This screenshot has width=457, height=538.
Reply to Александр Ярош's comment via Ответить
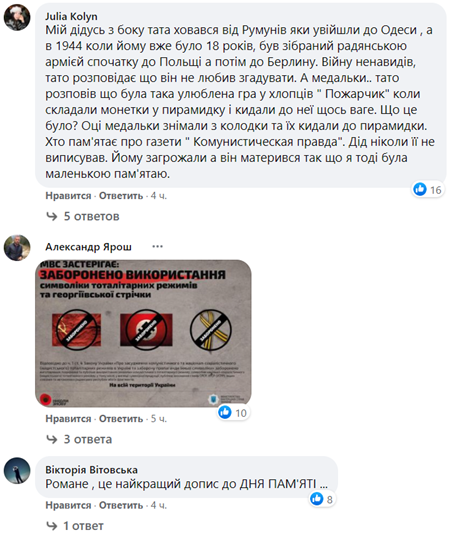coord(121,419)
